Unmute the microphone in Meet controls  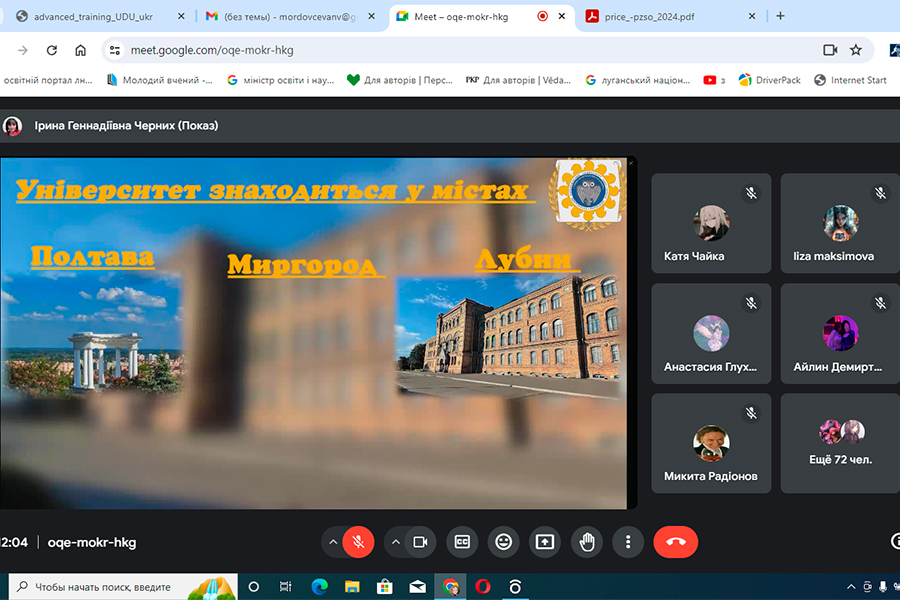(x=358, y=542)
